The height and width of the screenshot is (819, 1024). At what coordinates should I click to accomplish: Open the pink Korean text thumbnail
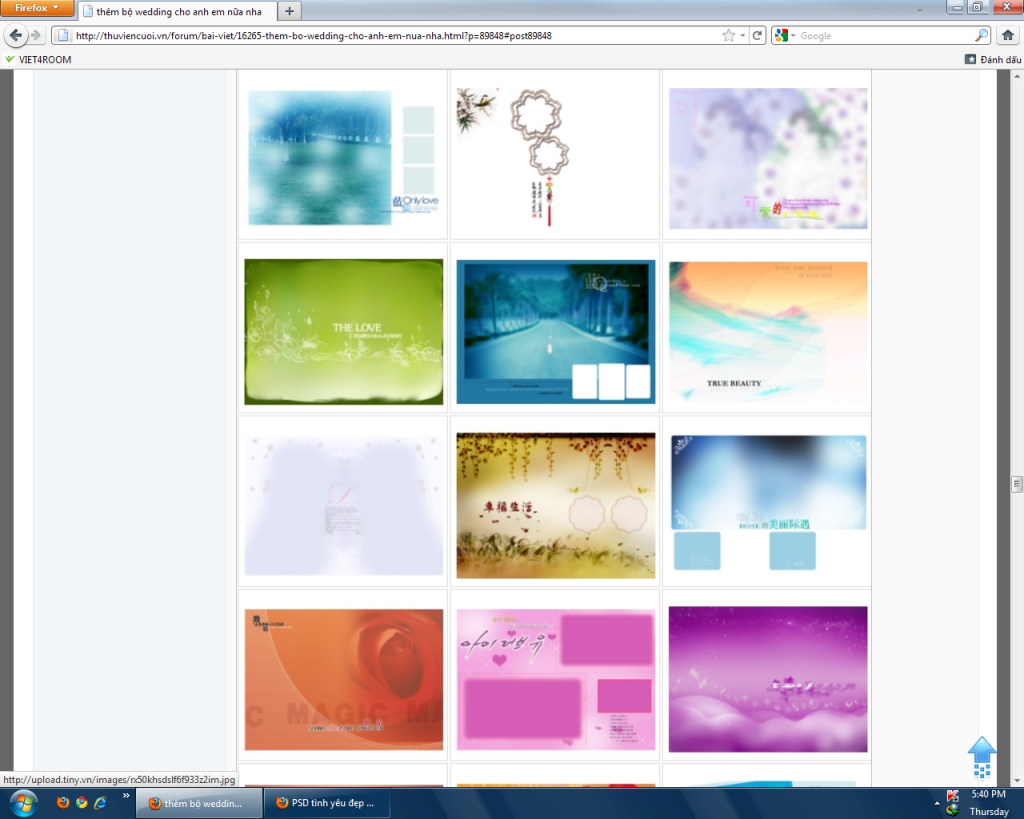pyautogui.click(x=556, y=680)
